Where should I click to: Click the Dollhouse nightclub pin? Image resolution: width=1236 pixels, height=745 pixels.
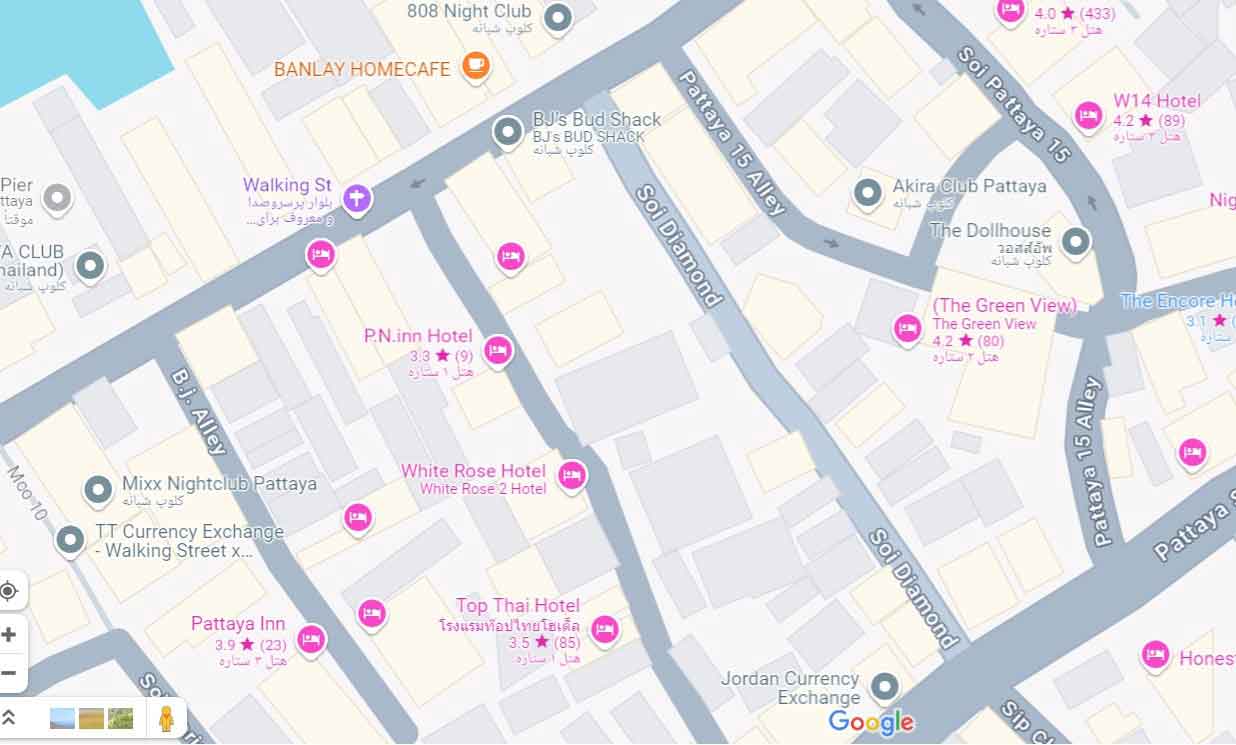tap(1076, 241)
